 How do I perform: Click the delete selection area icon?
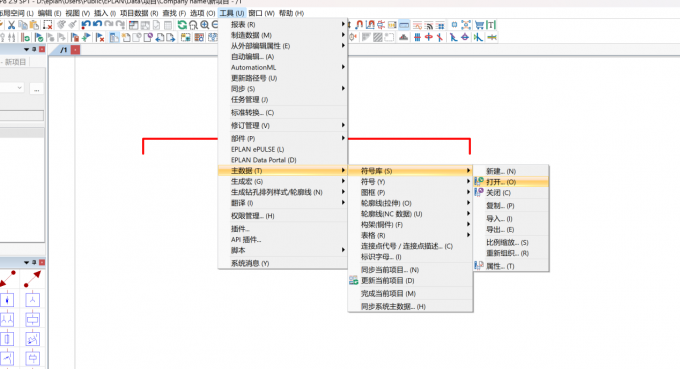click(x=48, y=25)
